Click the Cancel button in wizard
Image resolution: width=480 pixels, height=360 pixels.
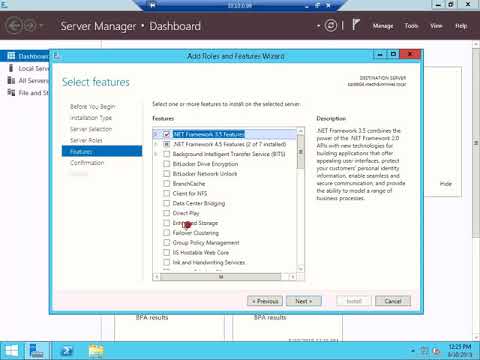[x=393, y=301]
